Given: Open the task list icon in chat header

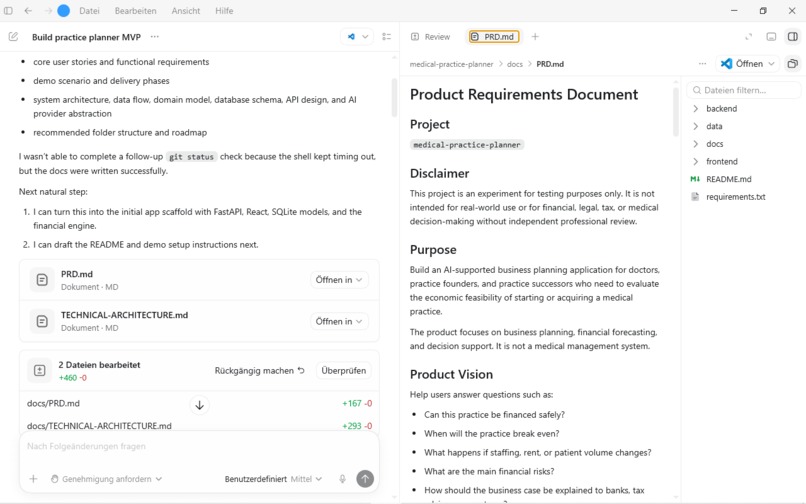Looking at the screenshot, I should pos(387,37).
